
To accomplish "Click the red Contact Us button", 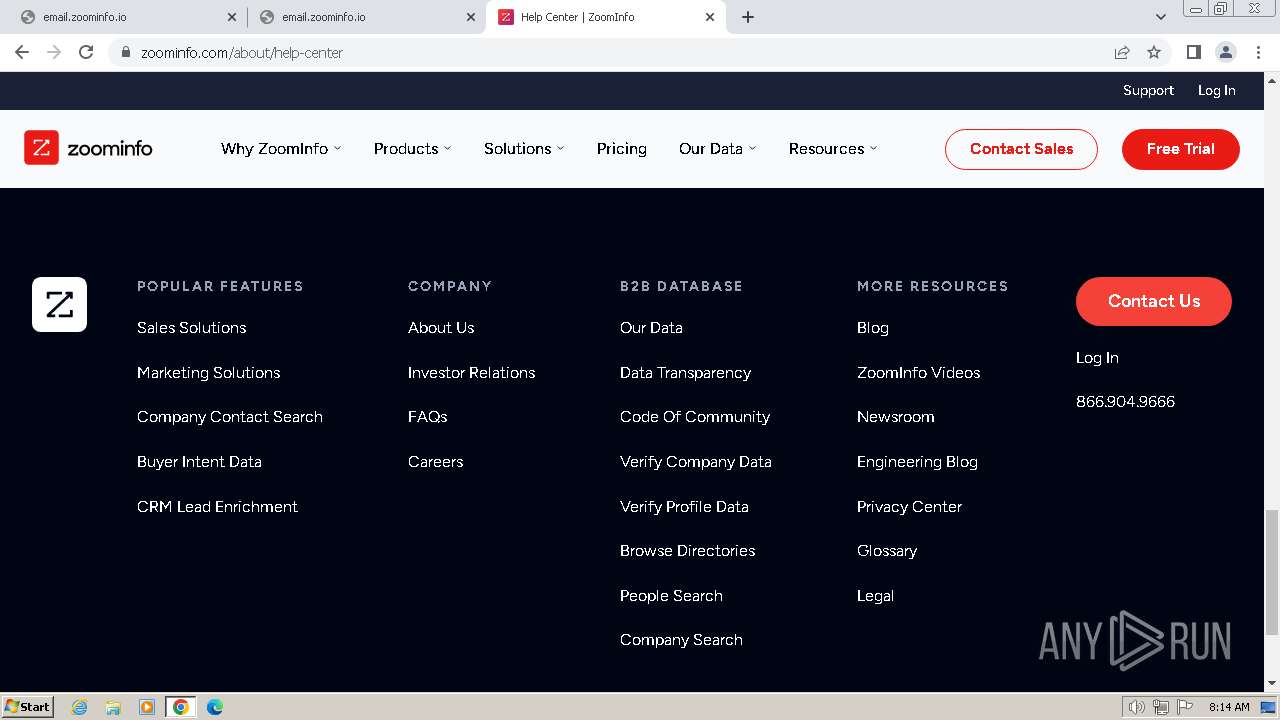I will tap(1154, 301).
